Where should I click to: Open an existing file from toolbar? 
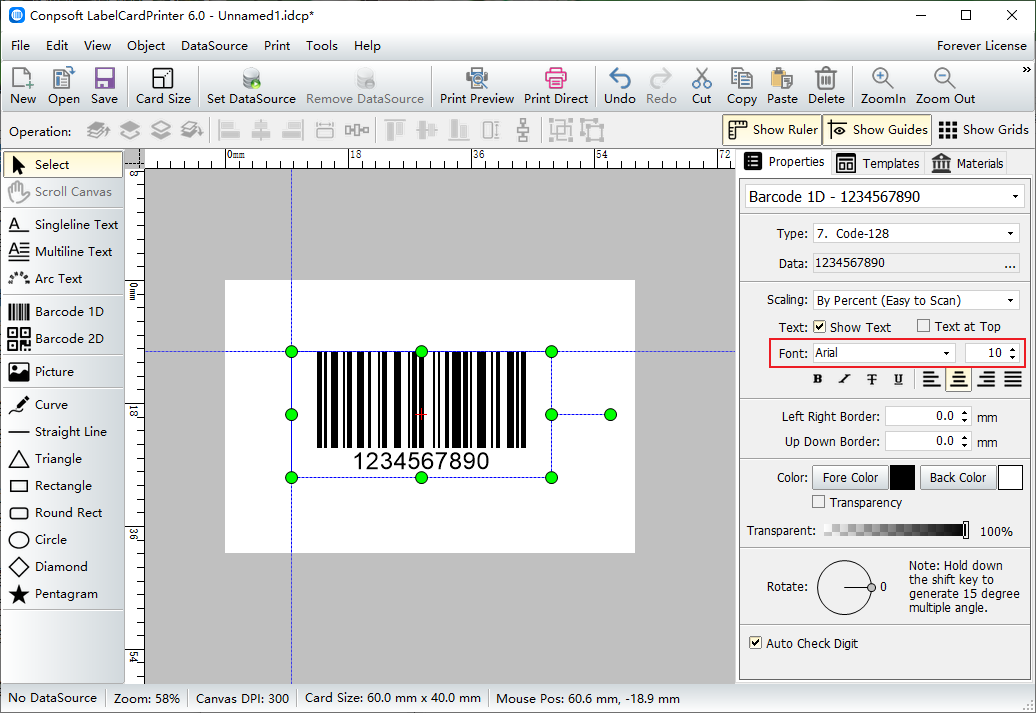point(63,86)
